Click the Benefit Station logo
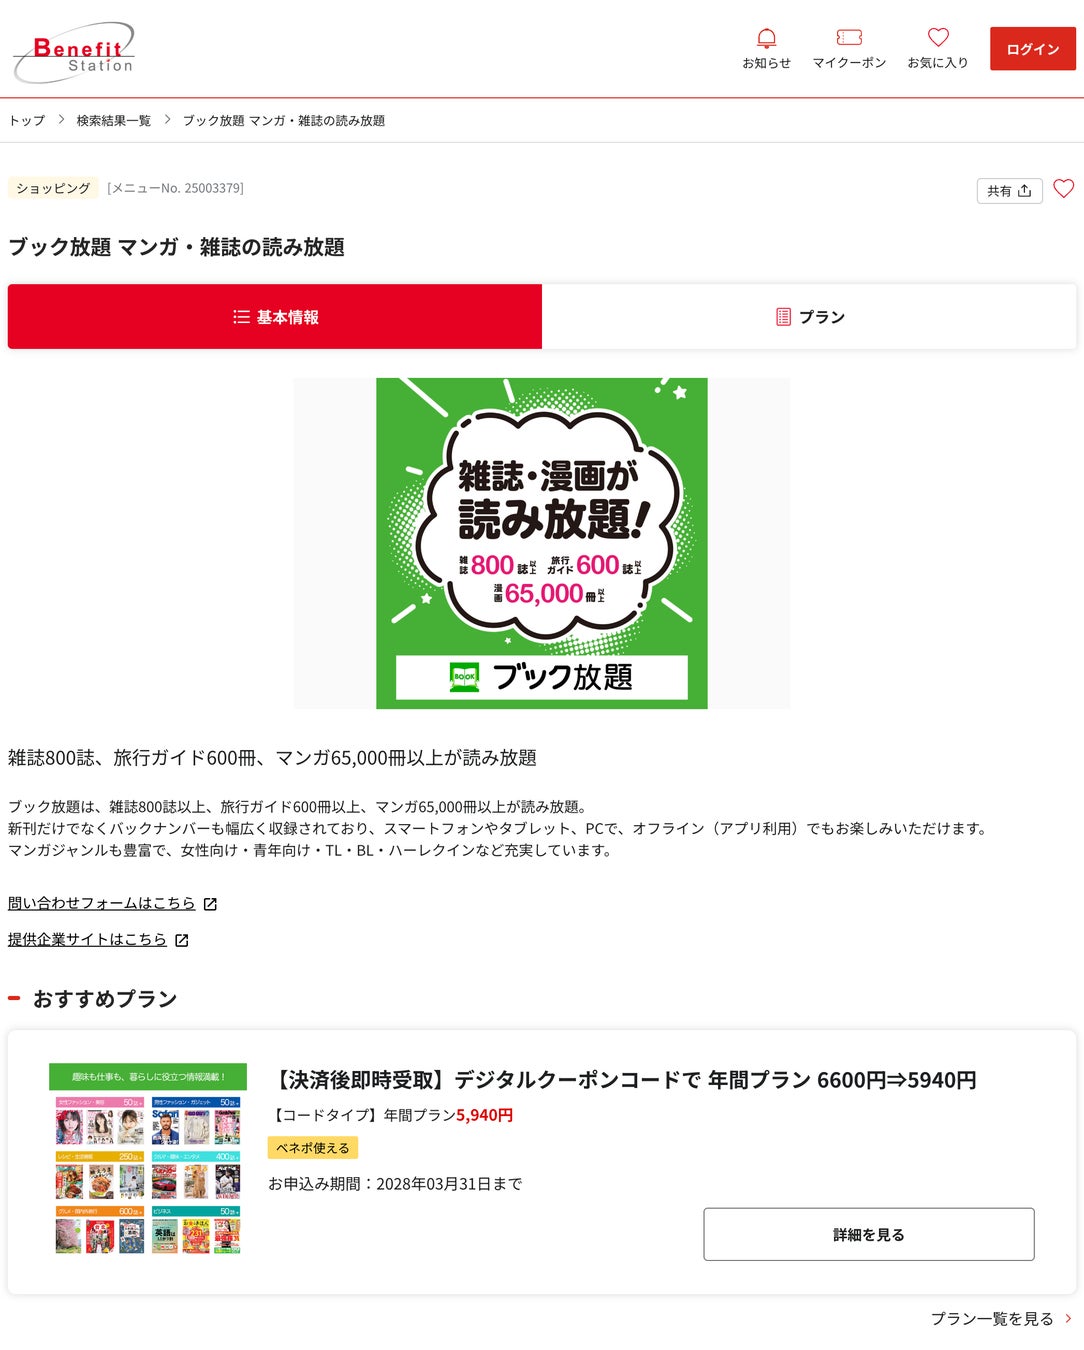The height and width of the screenshot is (1350, 1084). [x=73, y=52]
